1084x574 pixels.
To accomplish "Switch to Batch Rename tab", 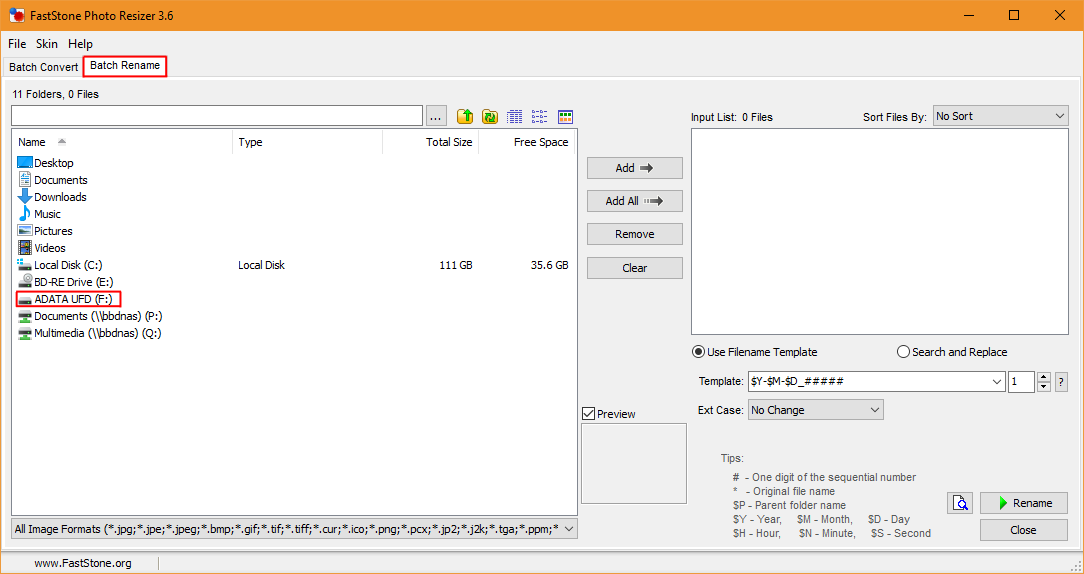I will 125,66.
